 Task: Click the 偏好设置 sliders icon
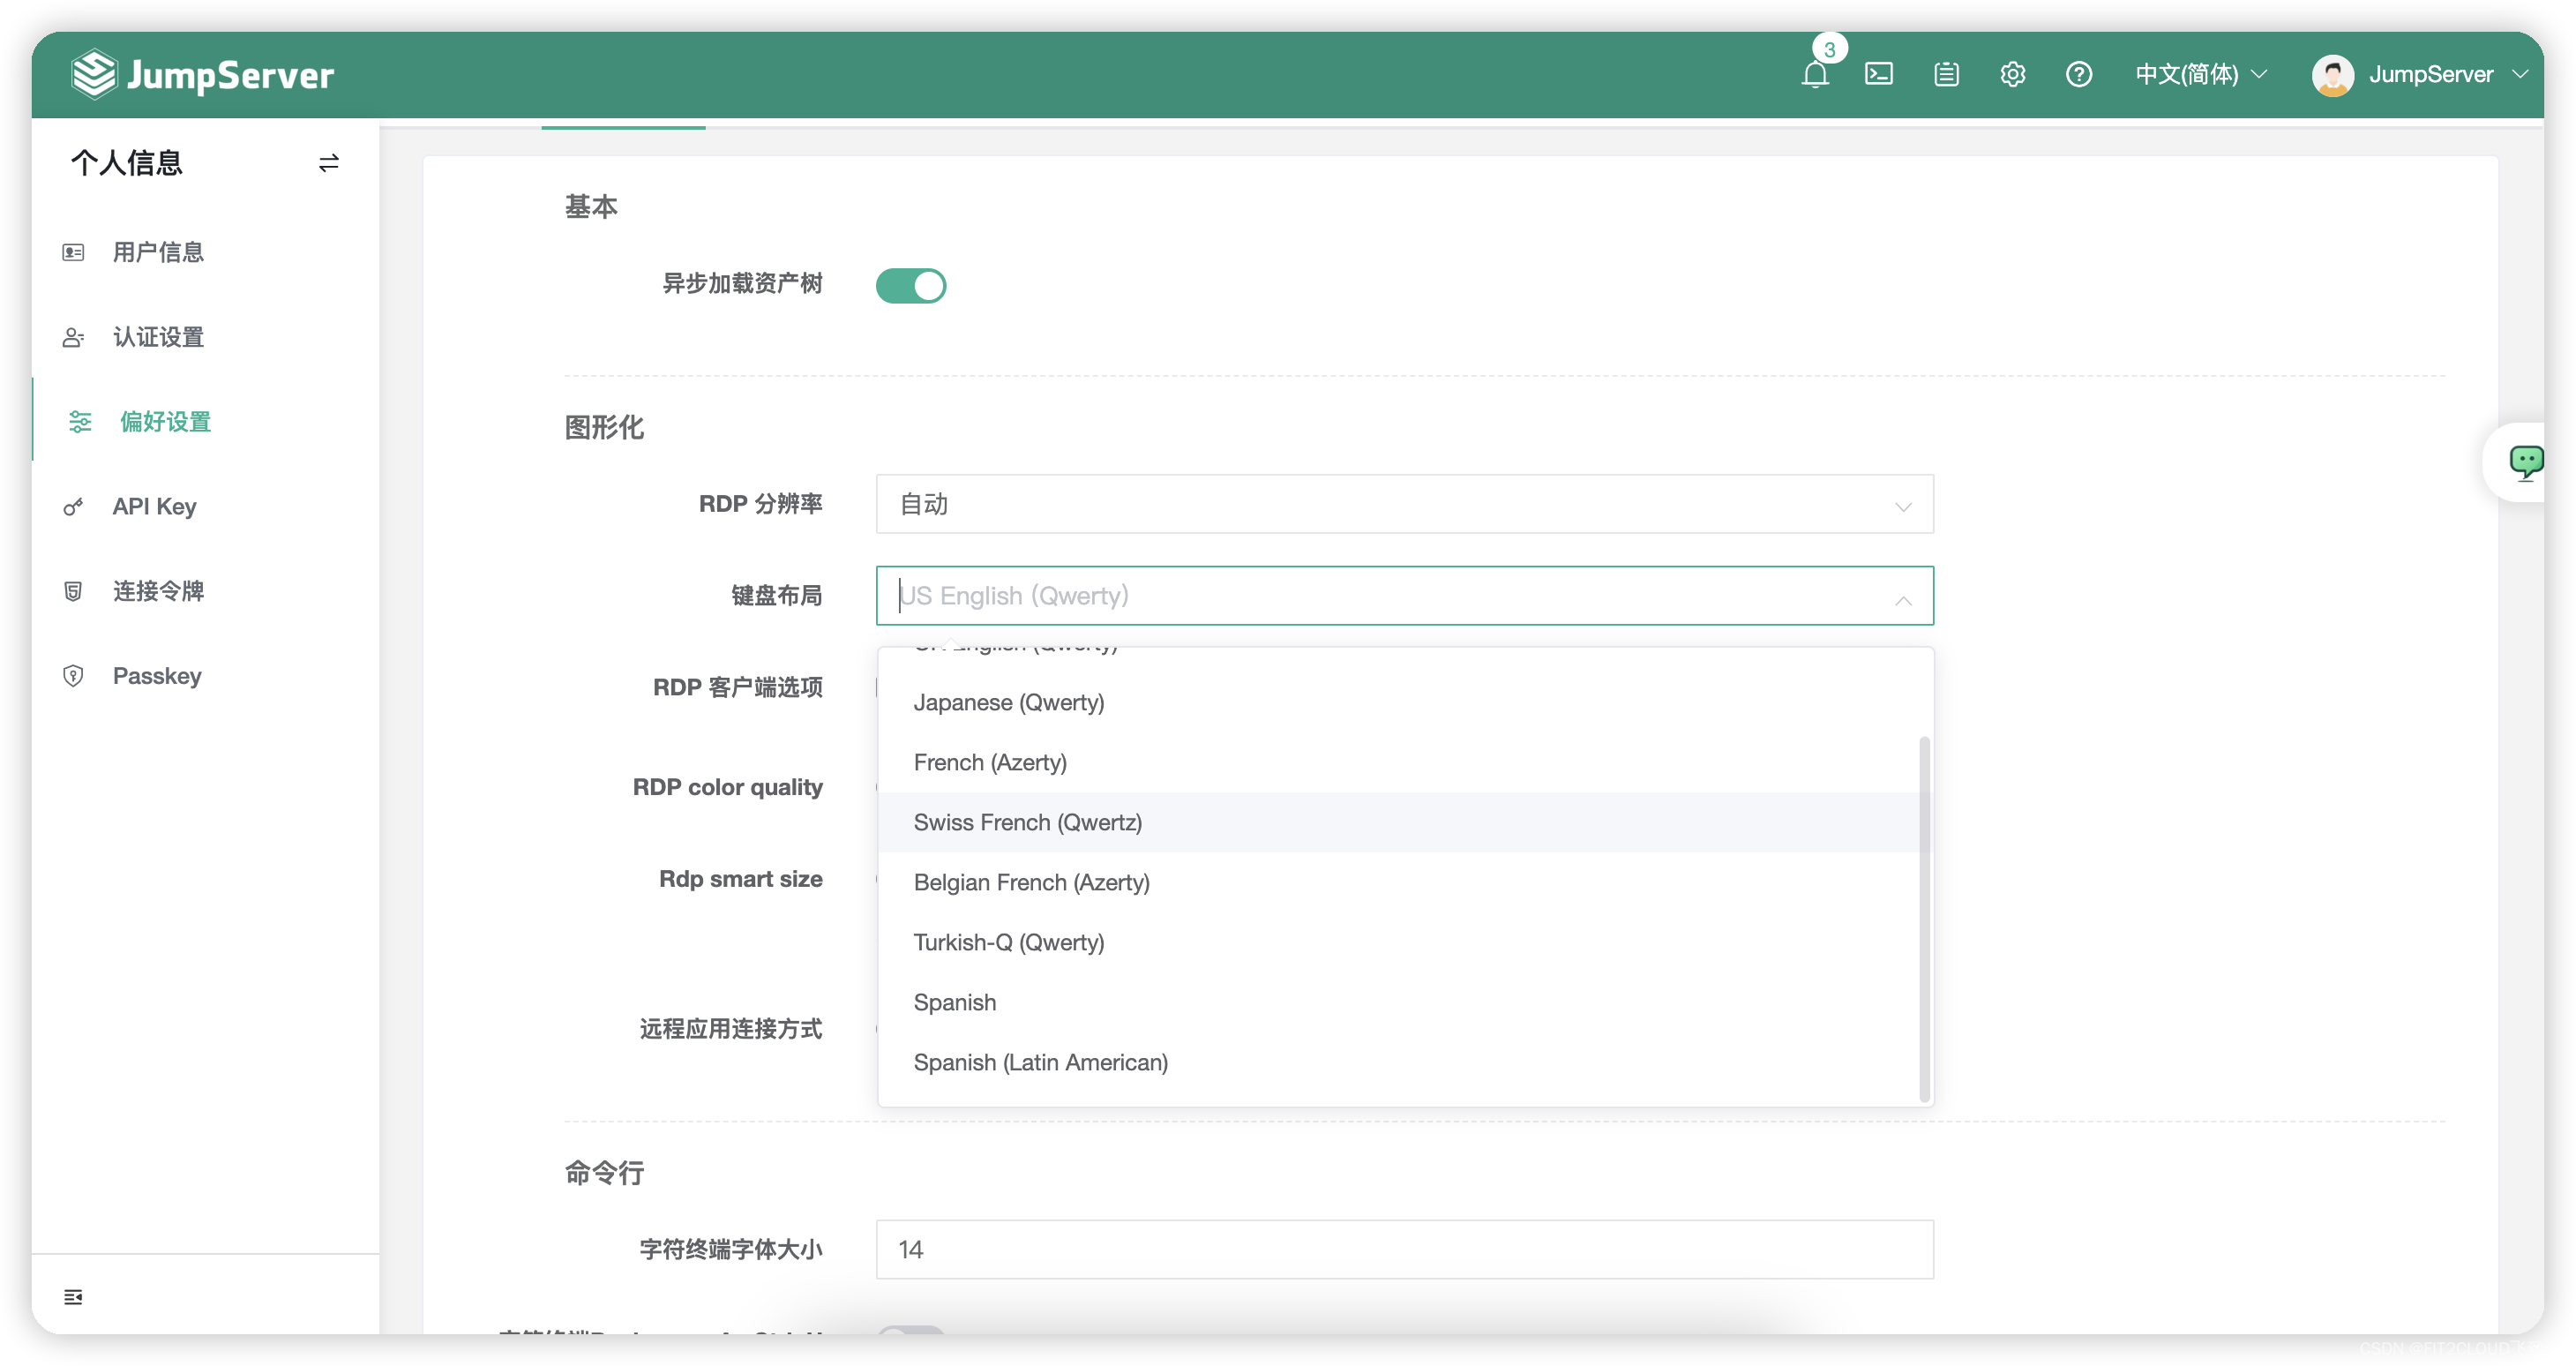80,422
